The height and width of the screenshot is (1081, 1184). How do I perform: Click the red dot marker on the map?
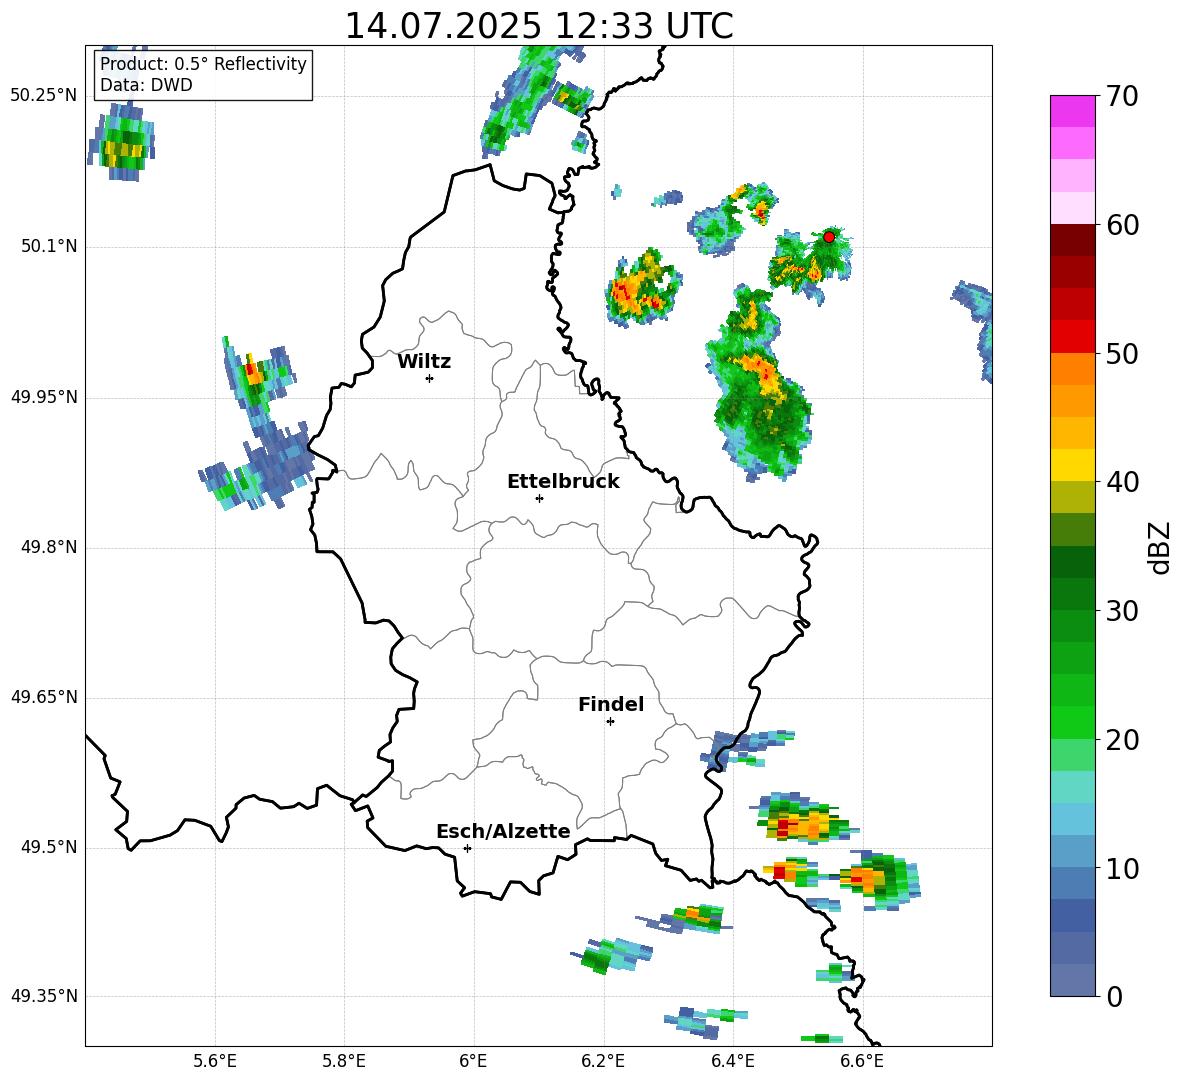click(x=829, y=236)
